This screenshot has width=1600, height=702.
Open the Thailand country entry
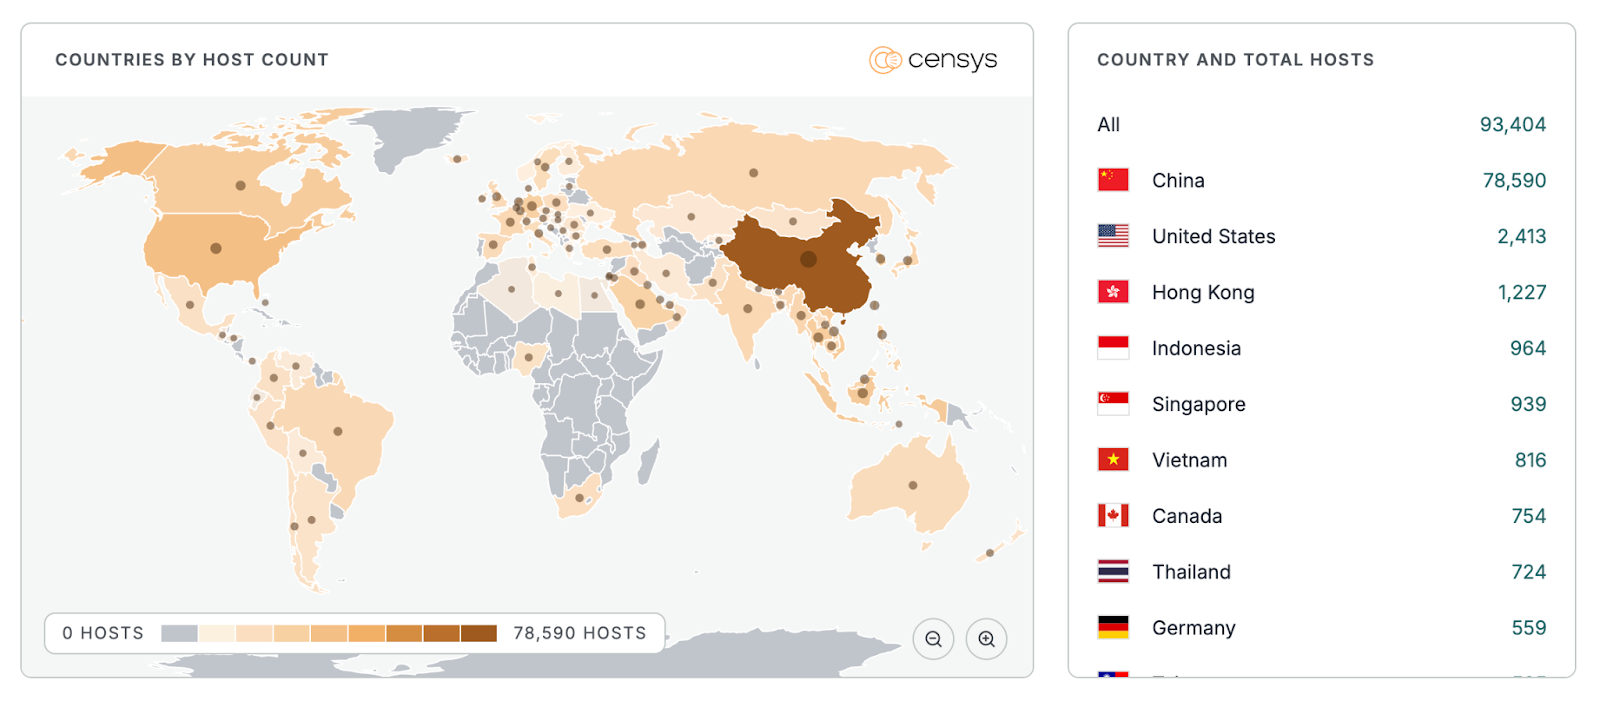point(1191,572)
